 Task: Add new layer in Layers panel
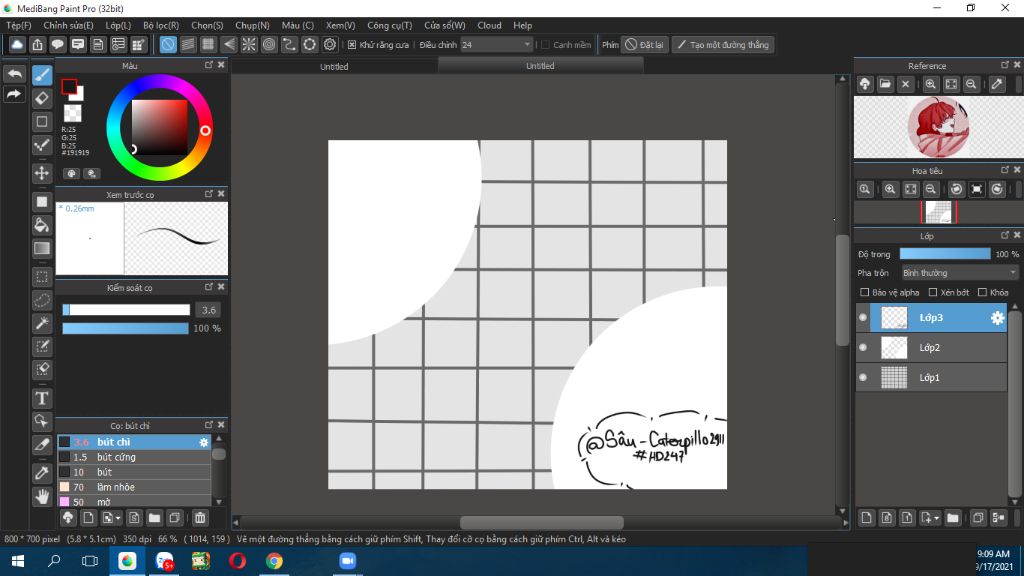(x=867, y=518)
